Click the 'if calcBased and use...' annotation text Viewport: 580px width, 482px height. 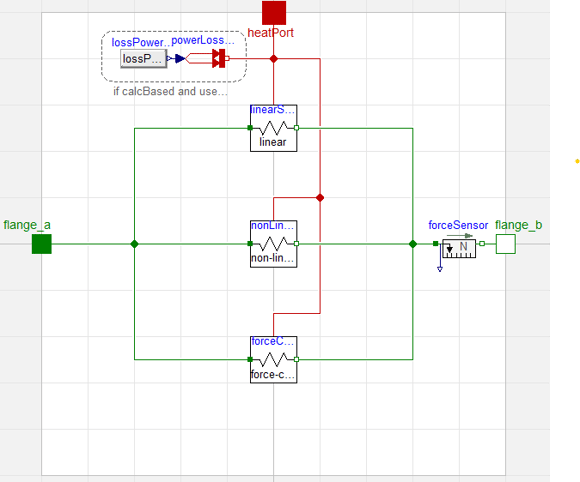pos(170,91)
